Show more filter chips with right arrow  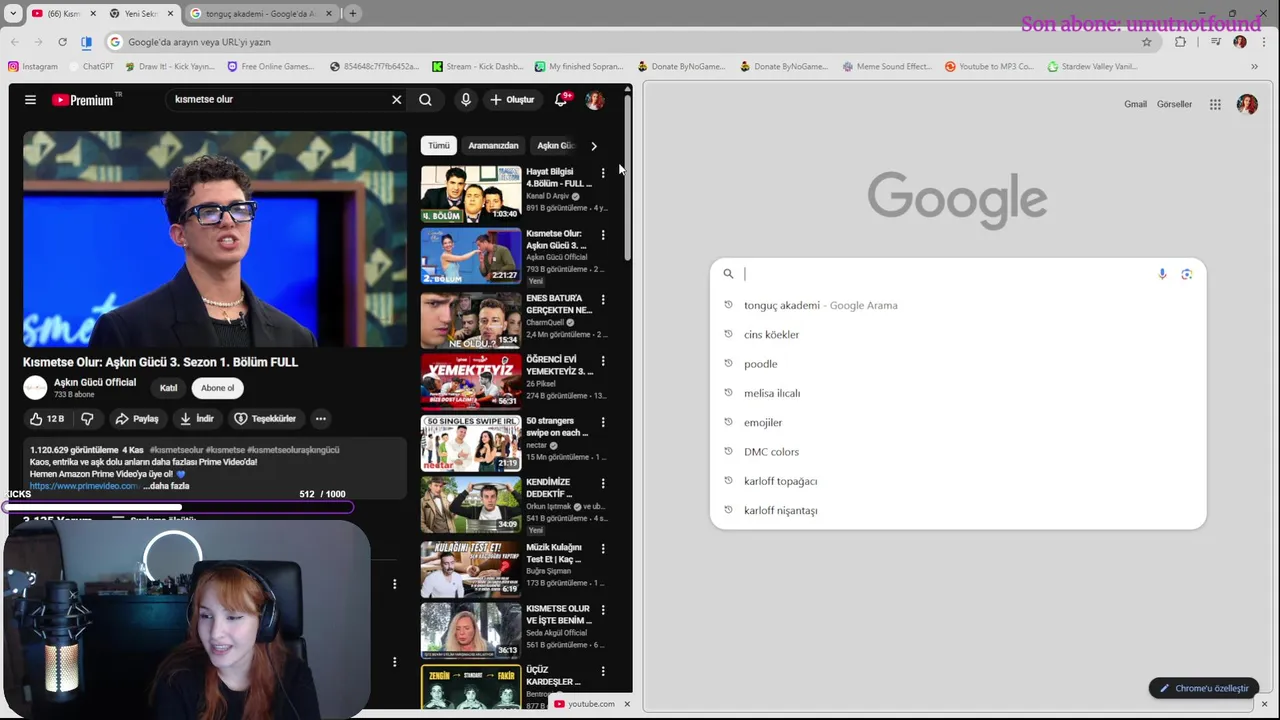coord(594,146)
